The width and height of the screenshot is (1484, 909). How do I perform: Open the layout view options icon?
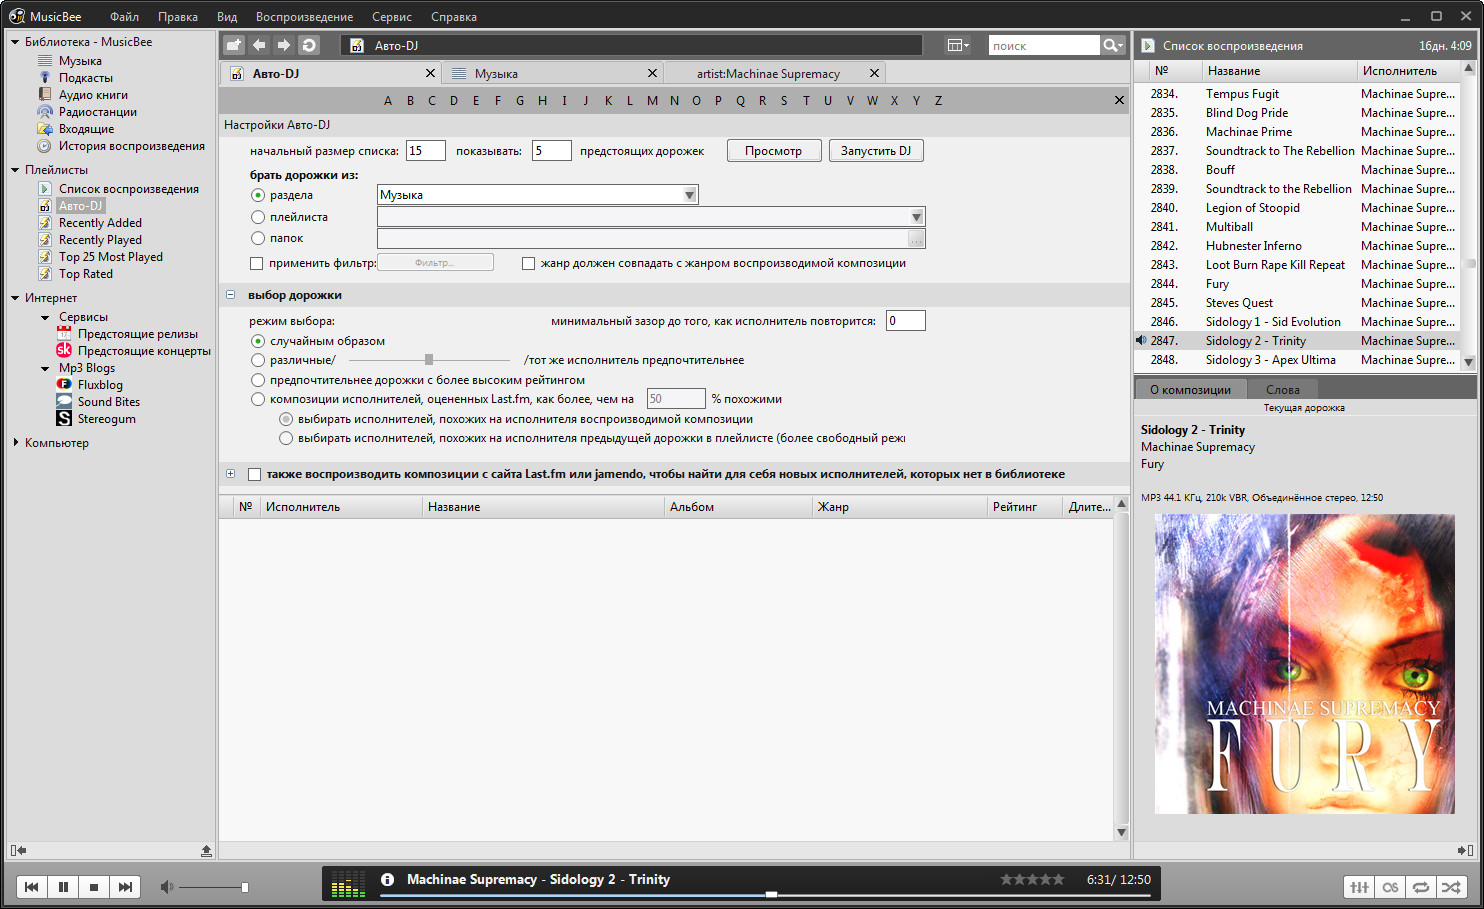coord(958,45)
